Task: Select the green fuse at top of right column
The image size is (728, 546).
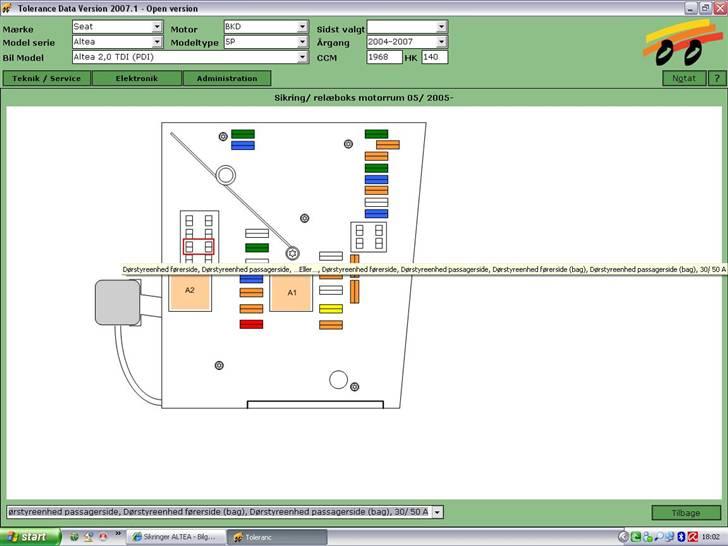Action: (376, 134)
